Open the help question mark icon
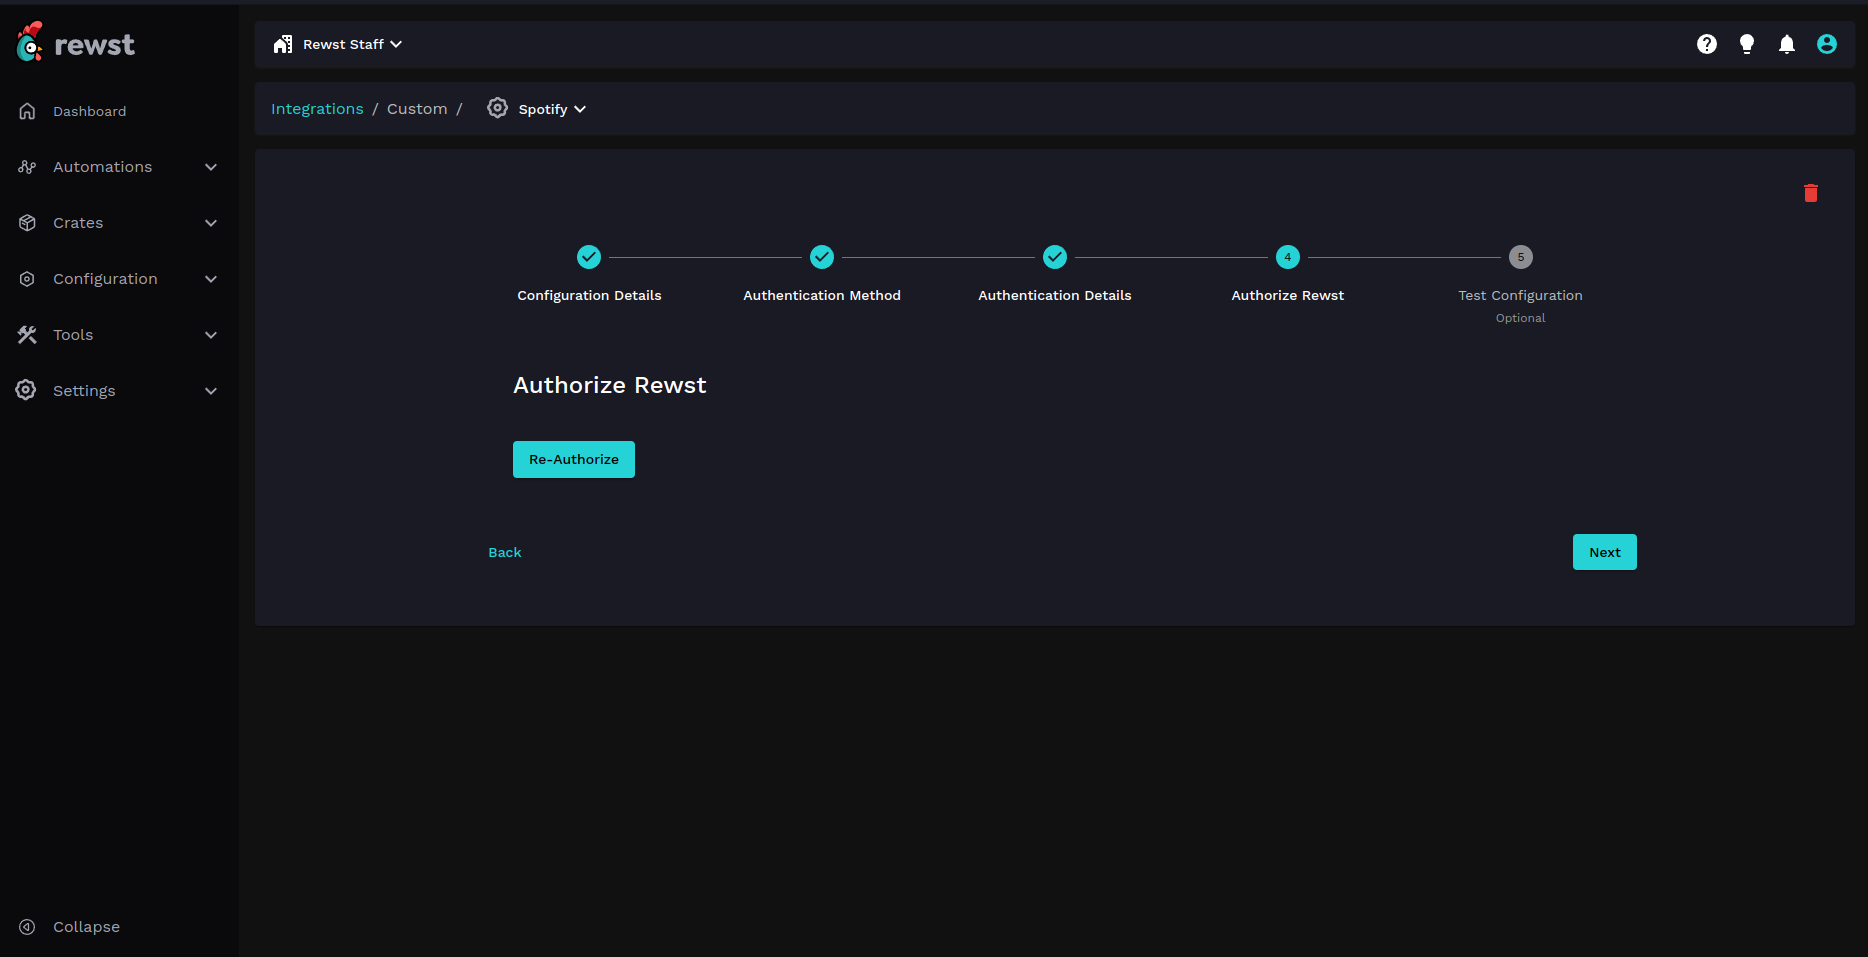This screenshot has width=1868, height=957. 1707,44
